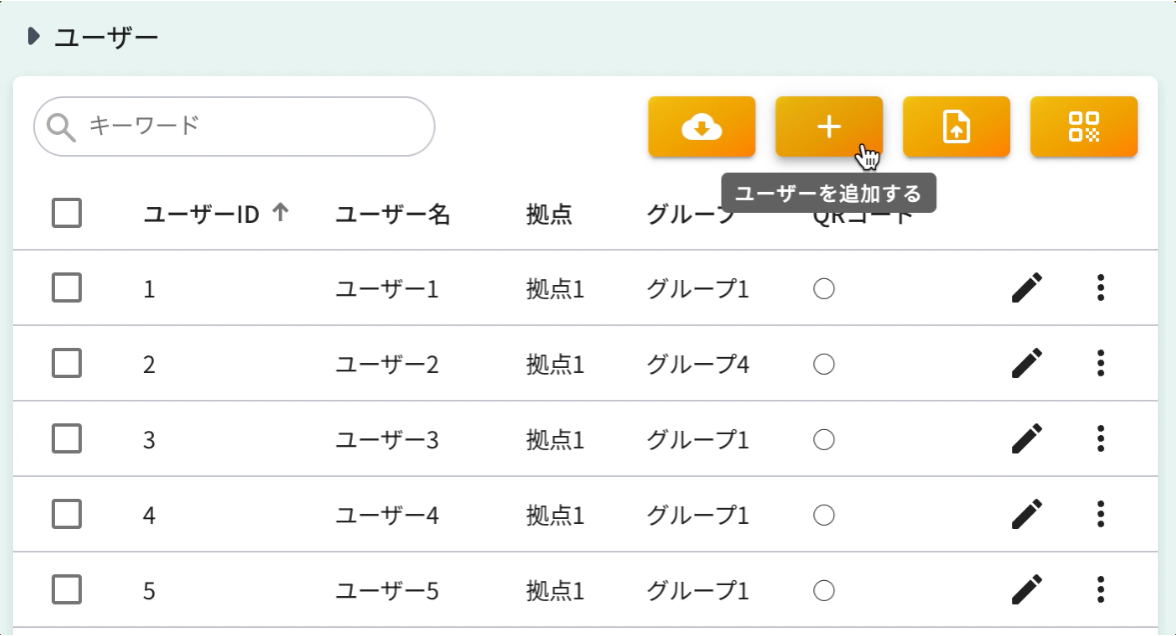Click the cloud download icon in the toolbar
This screenshot has height=636, width=1176.
point(700,126)
